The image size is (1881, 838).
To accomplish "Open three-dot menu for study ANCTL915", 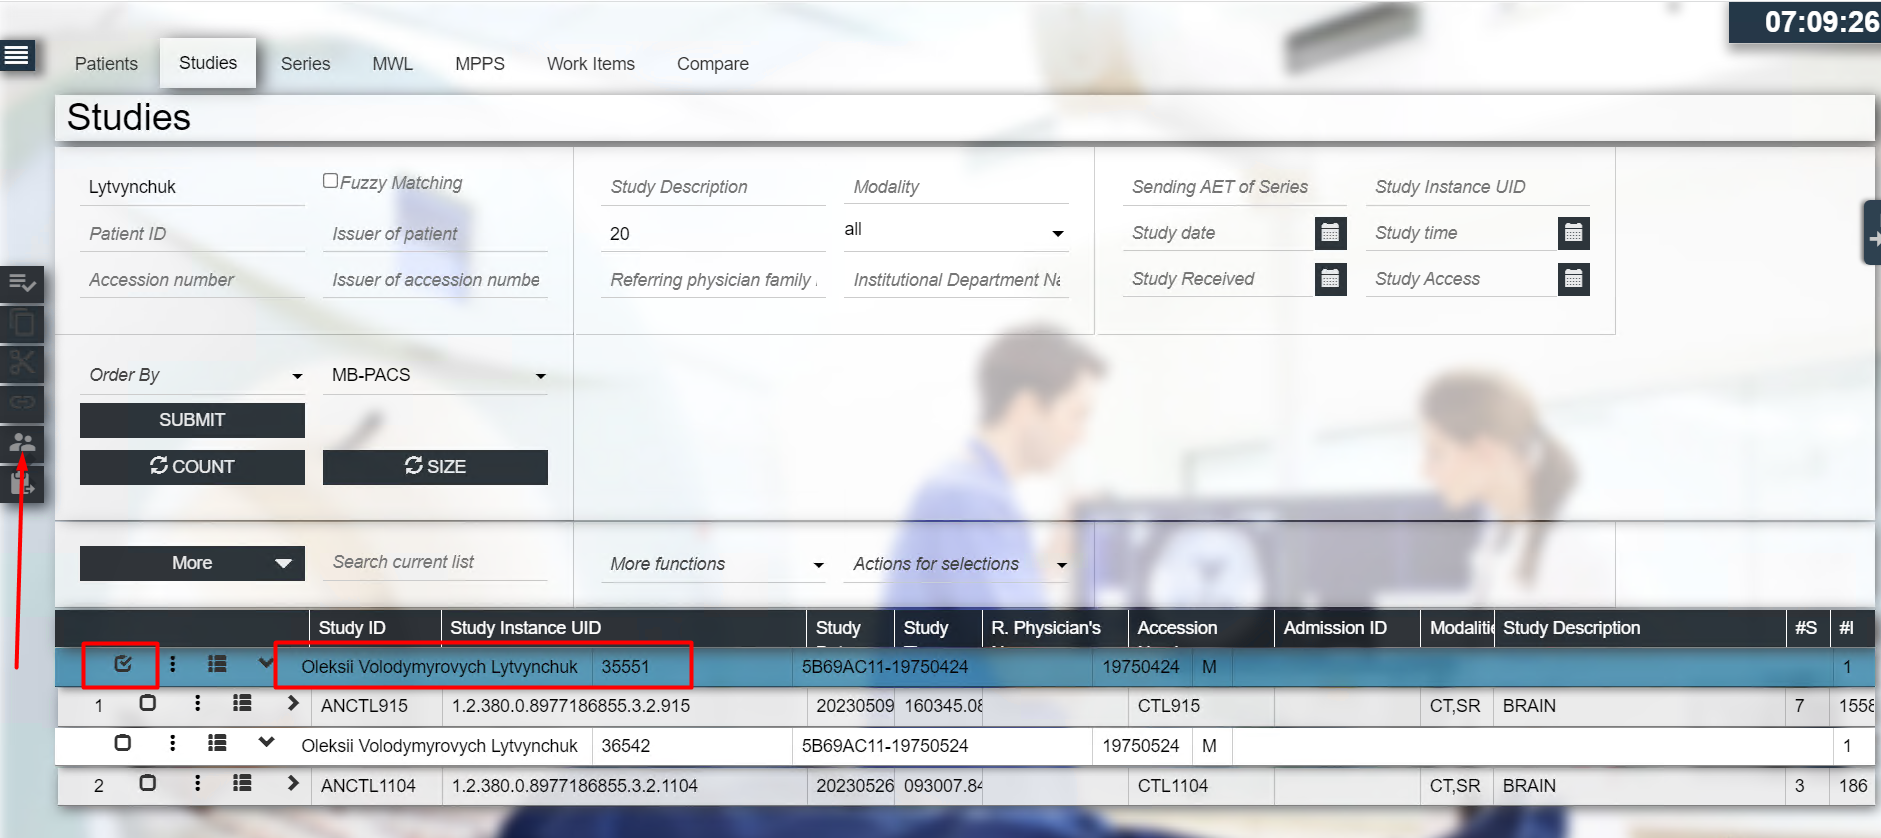I will [x=197, y=704].
